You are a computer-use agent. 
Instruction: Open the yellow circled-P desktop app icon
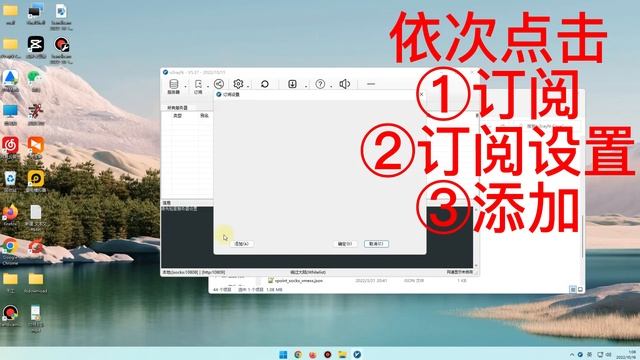click(36, 179)
